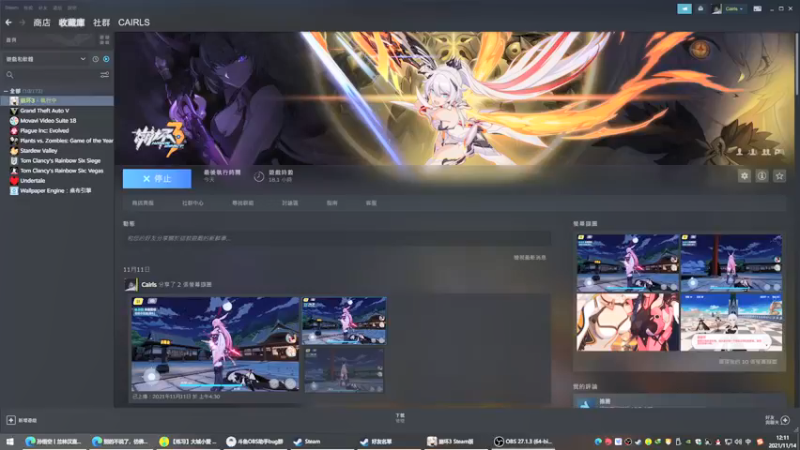This screenshot has height=450, width=800.
Task: Collapse the 全部 games category
Action: click(x=6, y=91)
